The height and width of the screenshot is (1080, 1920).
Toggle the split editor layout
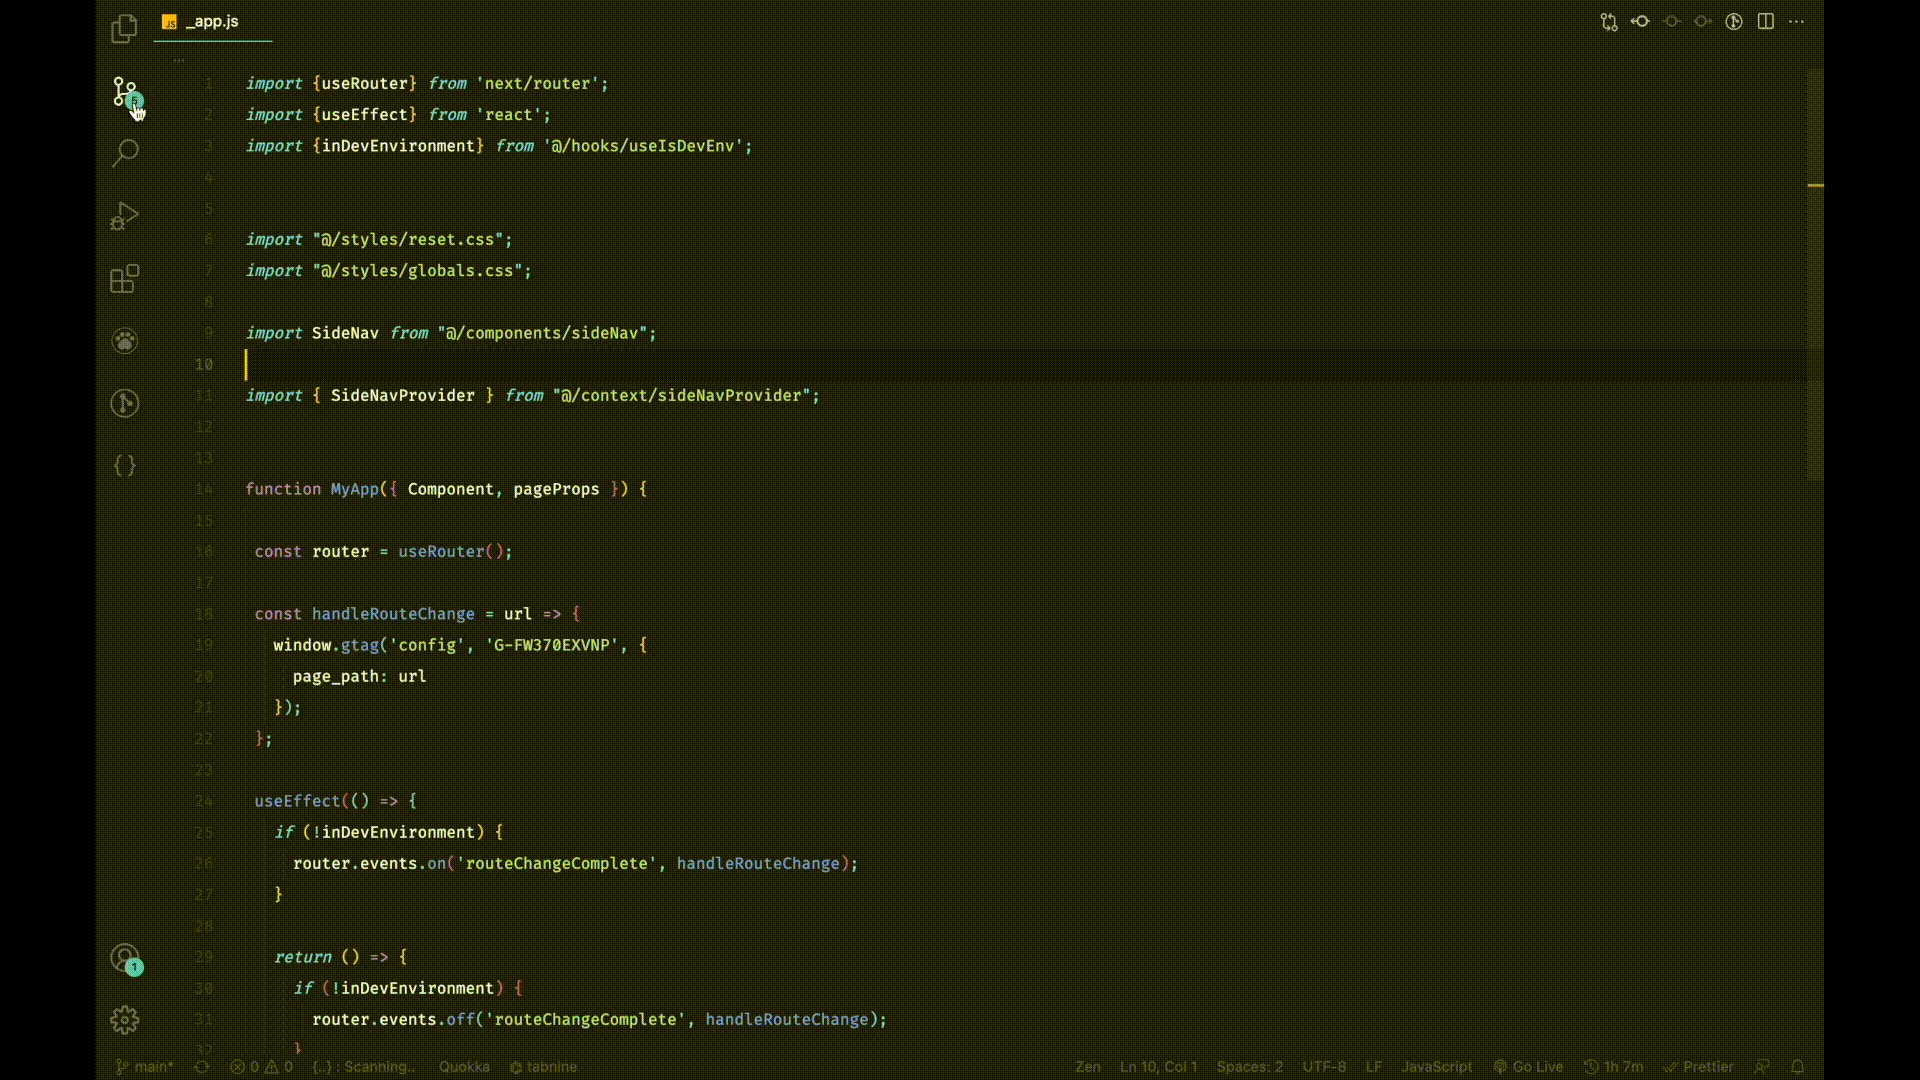click(x=1766, y=21)
